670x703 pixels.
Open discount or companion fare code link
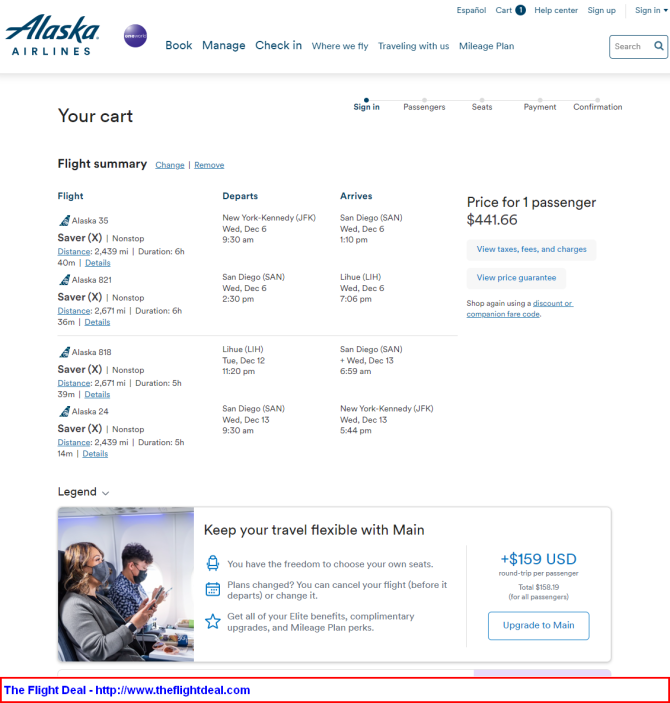click(x=520, y=308)
